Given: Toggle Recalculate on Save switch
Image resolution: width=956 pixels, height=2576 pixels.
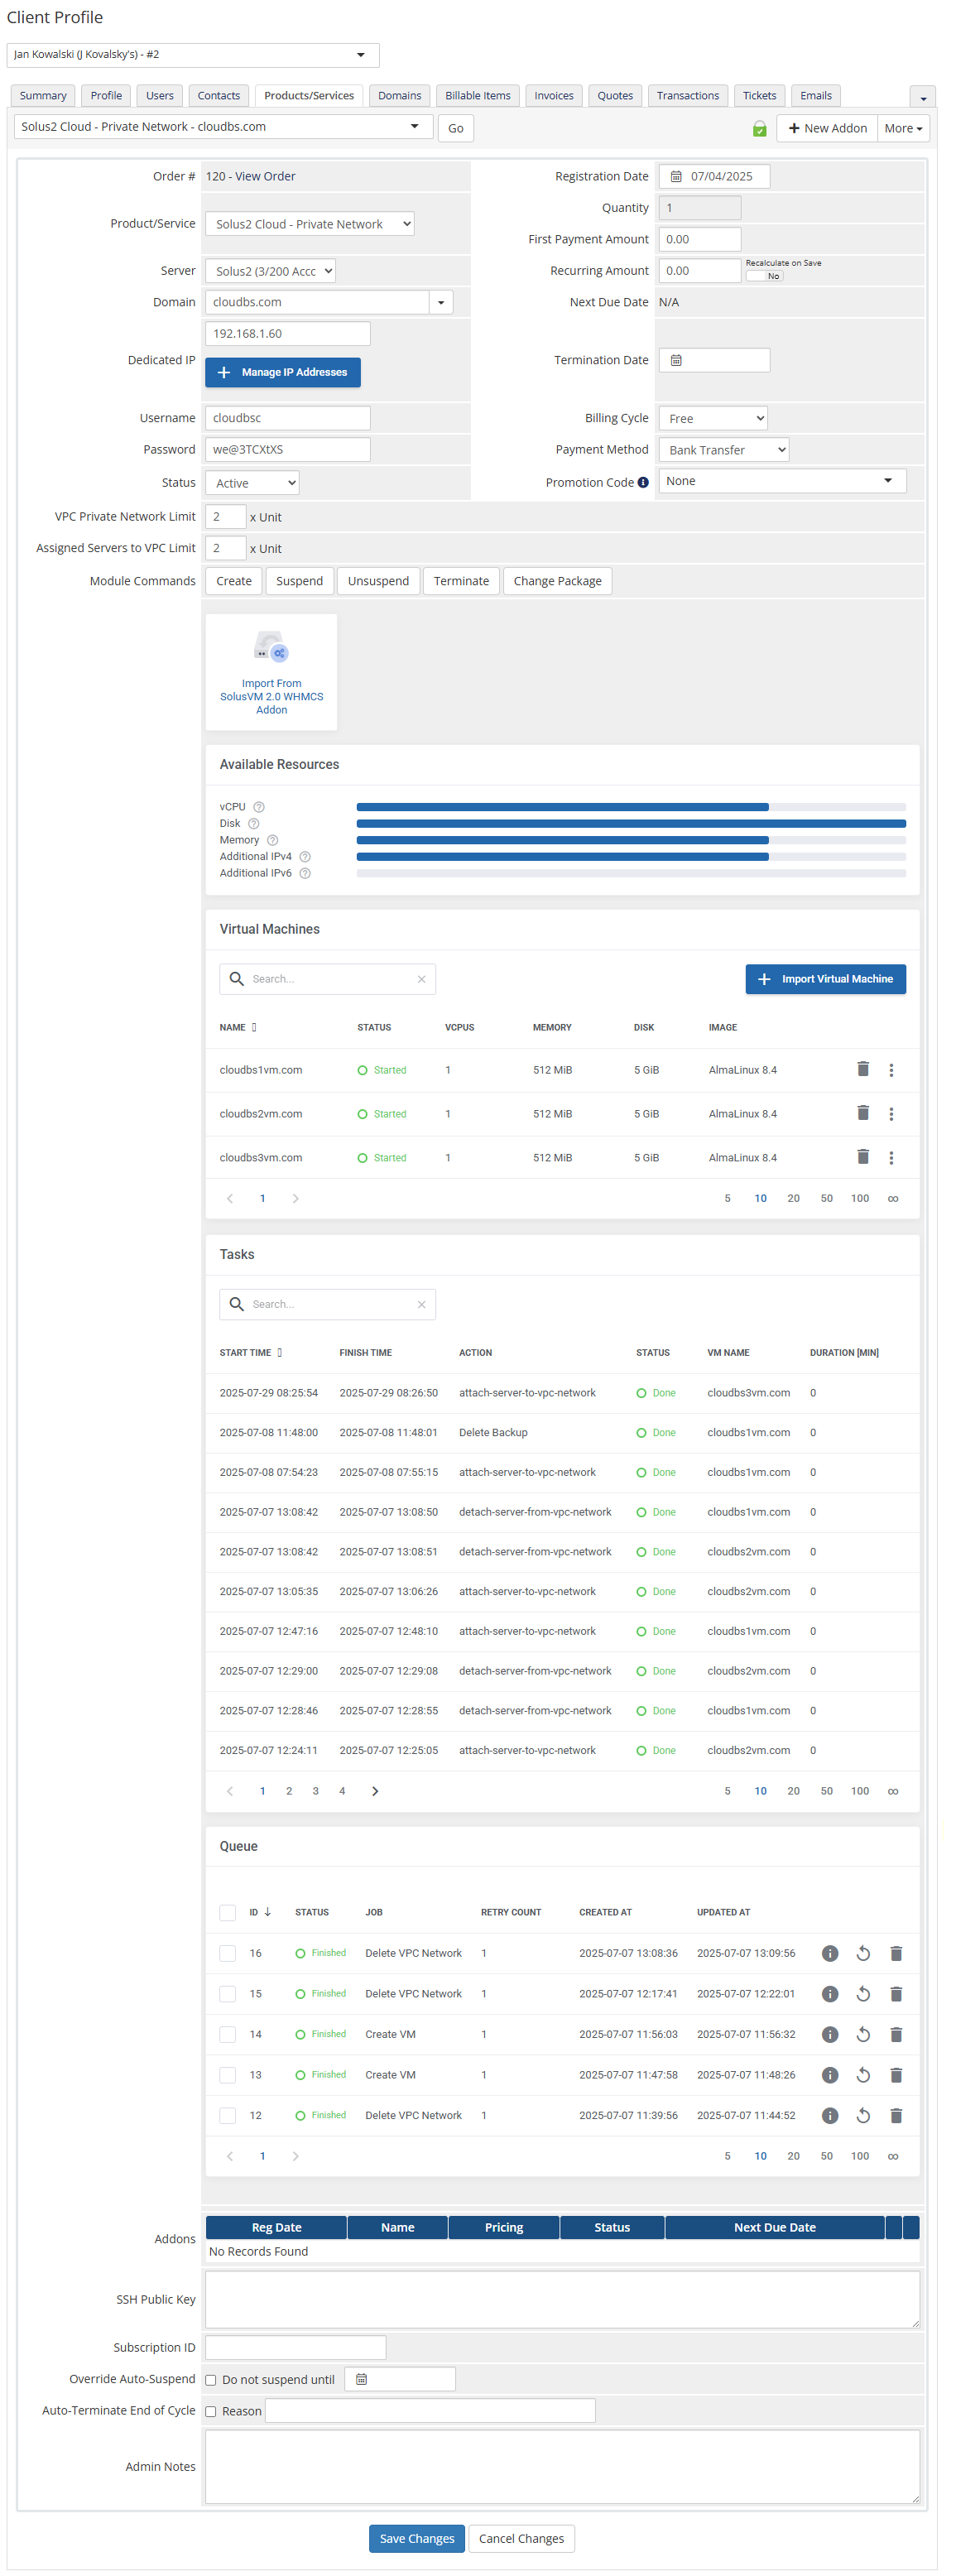Looking at the screenshot, I should (765, 276).
